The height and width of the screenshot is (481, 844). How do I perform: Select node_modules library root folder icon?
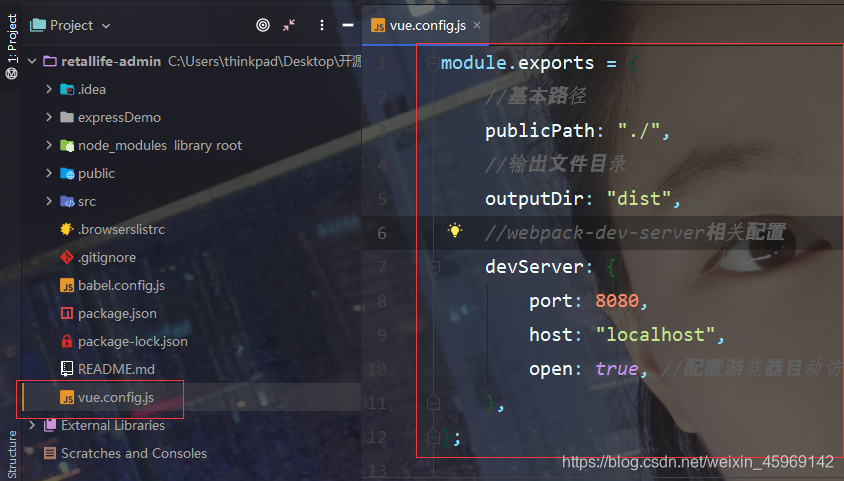tap(67, 145)
